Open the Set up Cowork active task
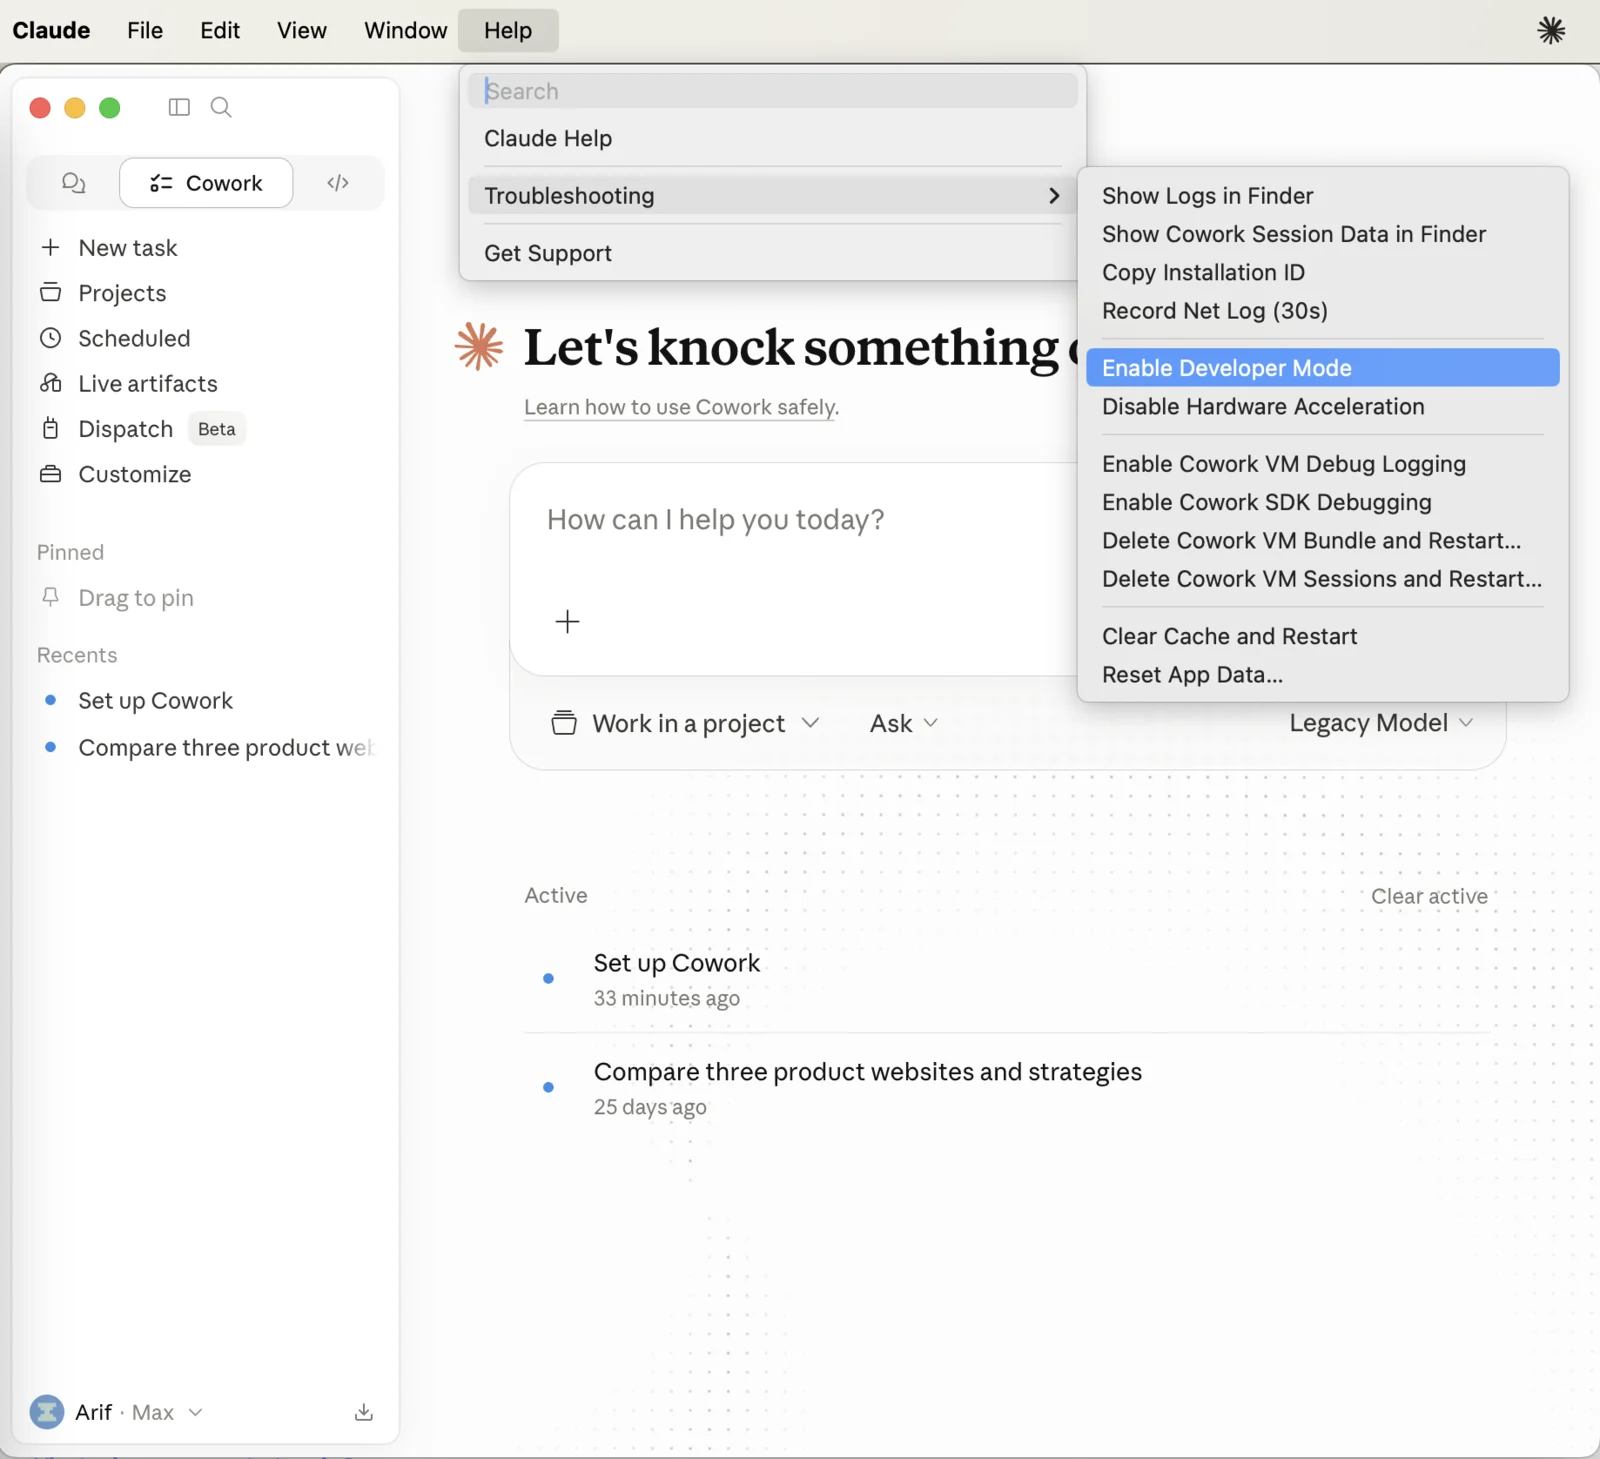1600x1459 pixels. pos(1008,979)
